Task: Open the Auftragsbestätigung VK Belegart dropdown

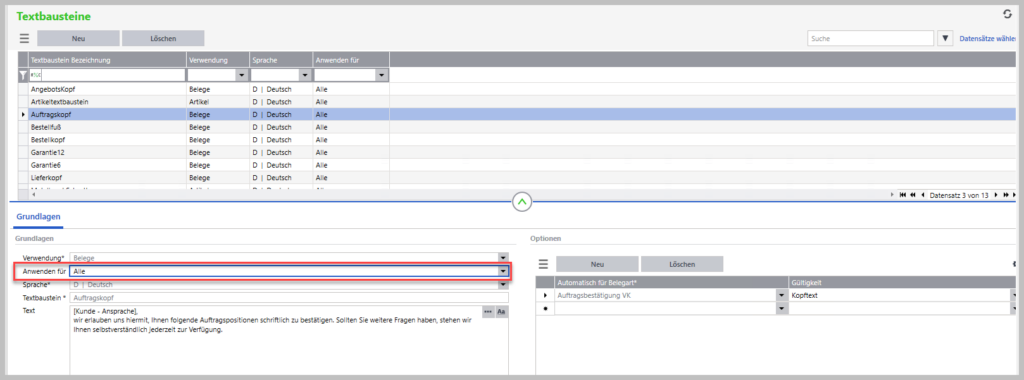Action: tap(782, 296)
